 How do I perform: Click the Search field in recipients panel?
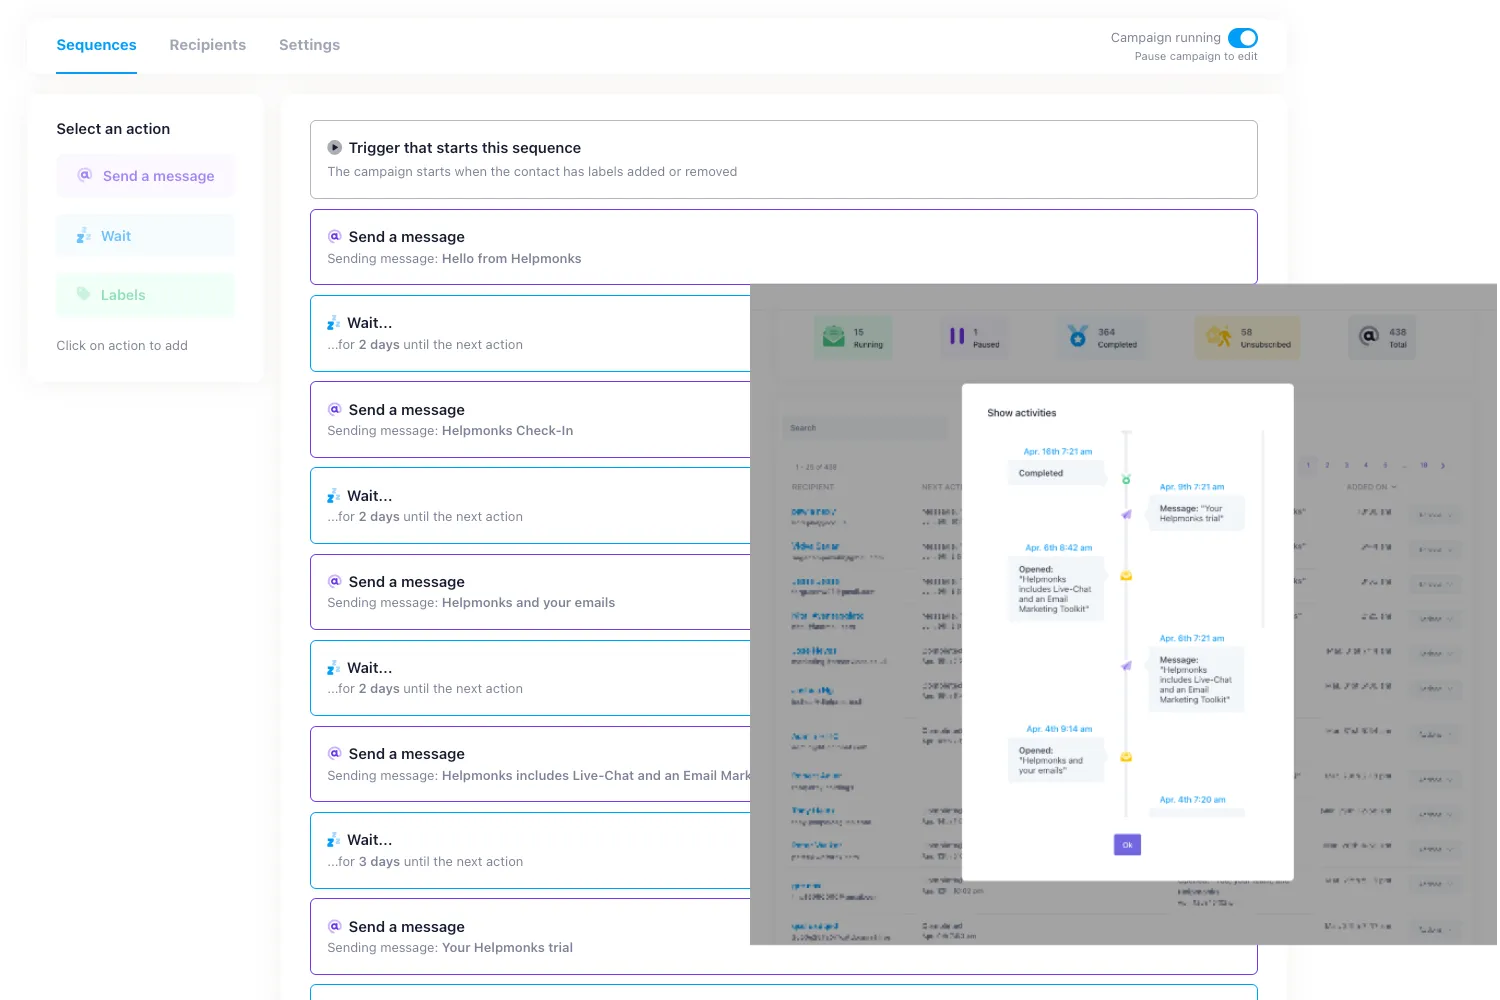coord(864,428)
